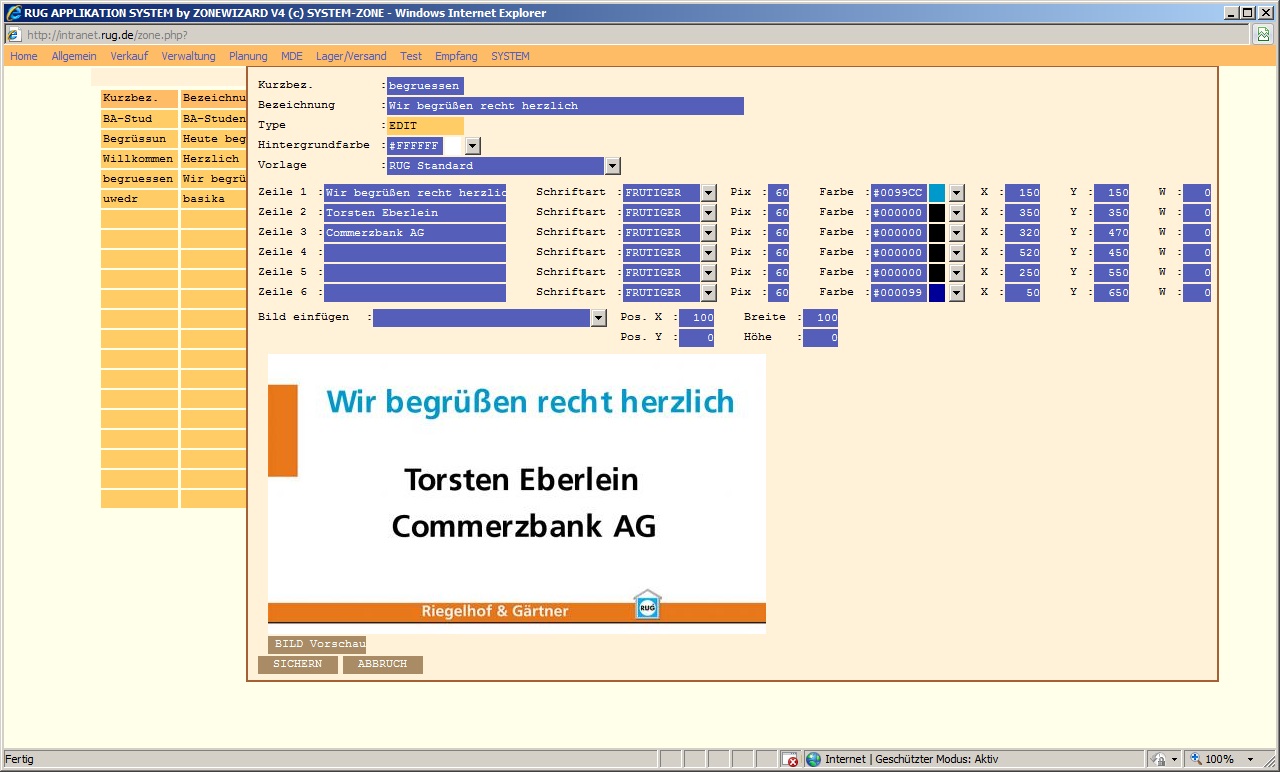This screenshot has width=1280, height=772.
Task: Click the empty Zeile 4 text field
Action: 415,253
